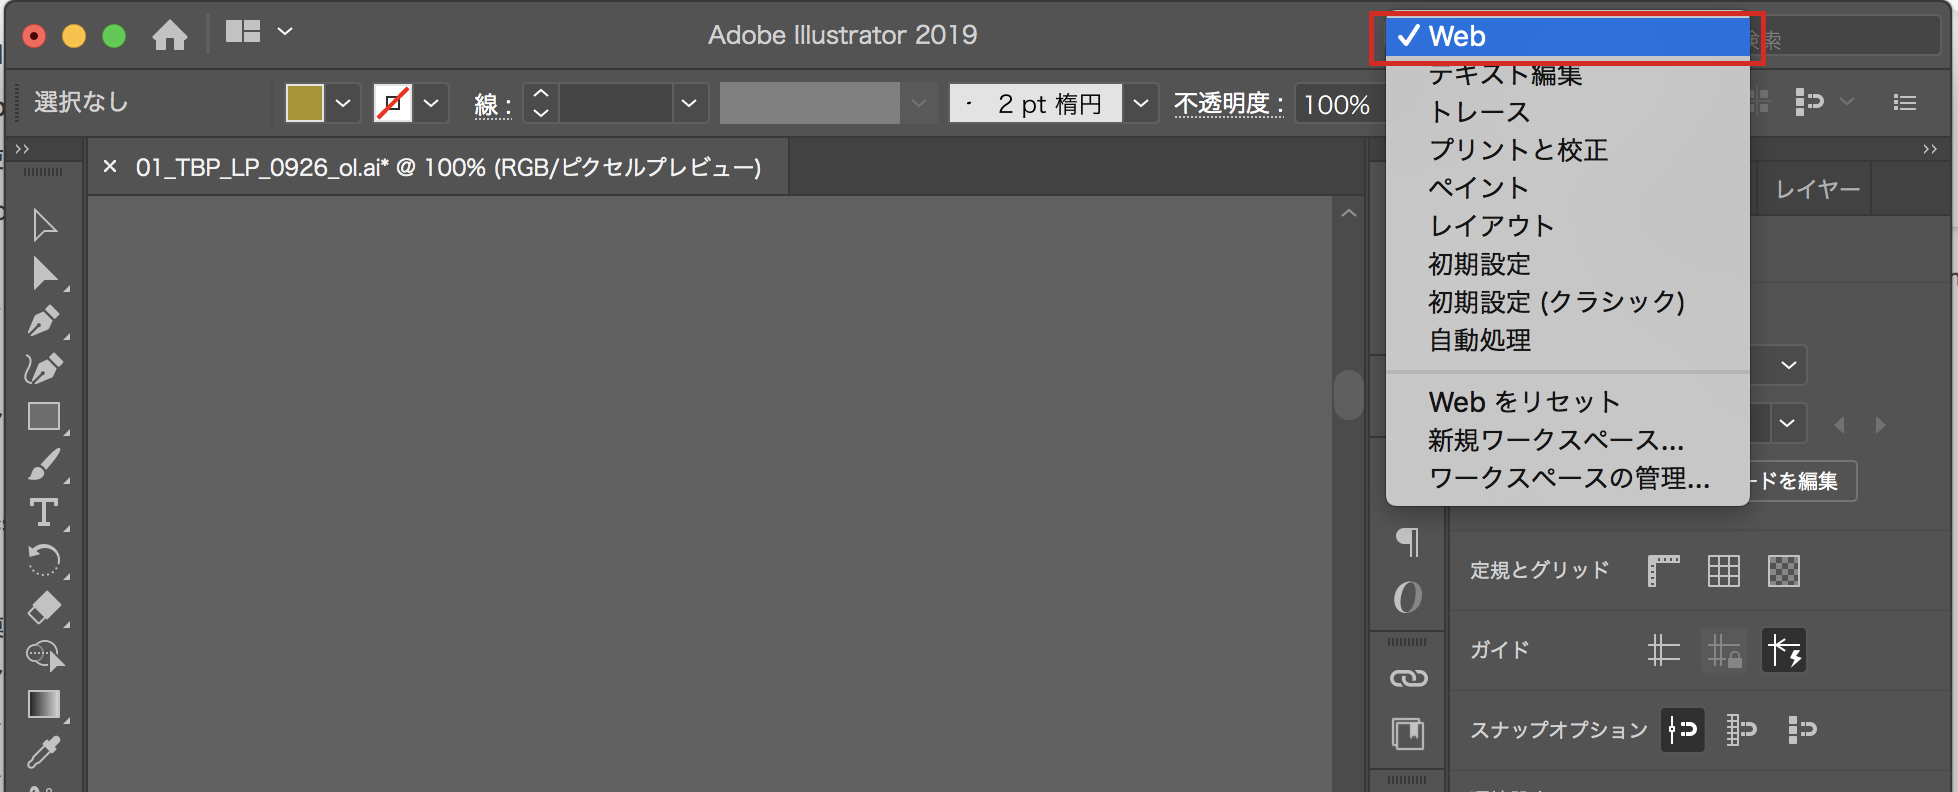The image size is (1958, 792).
Task: Click the canvas vertical scrollbar thumb
Action: pyautogui.click(x=1349, y=395)
